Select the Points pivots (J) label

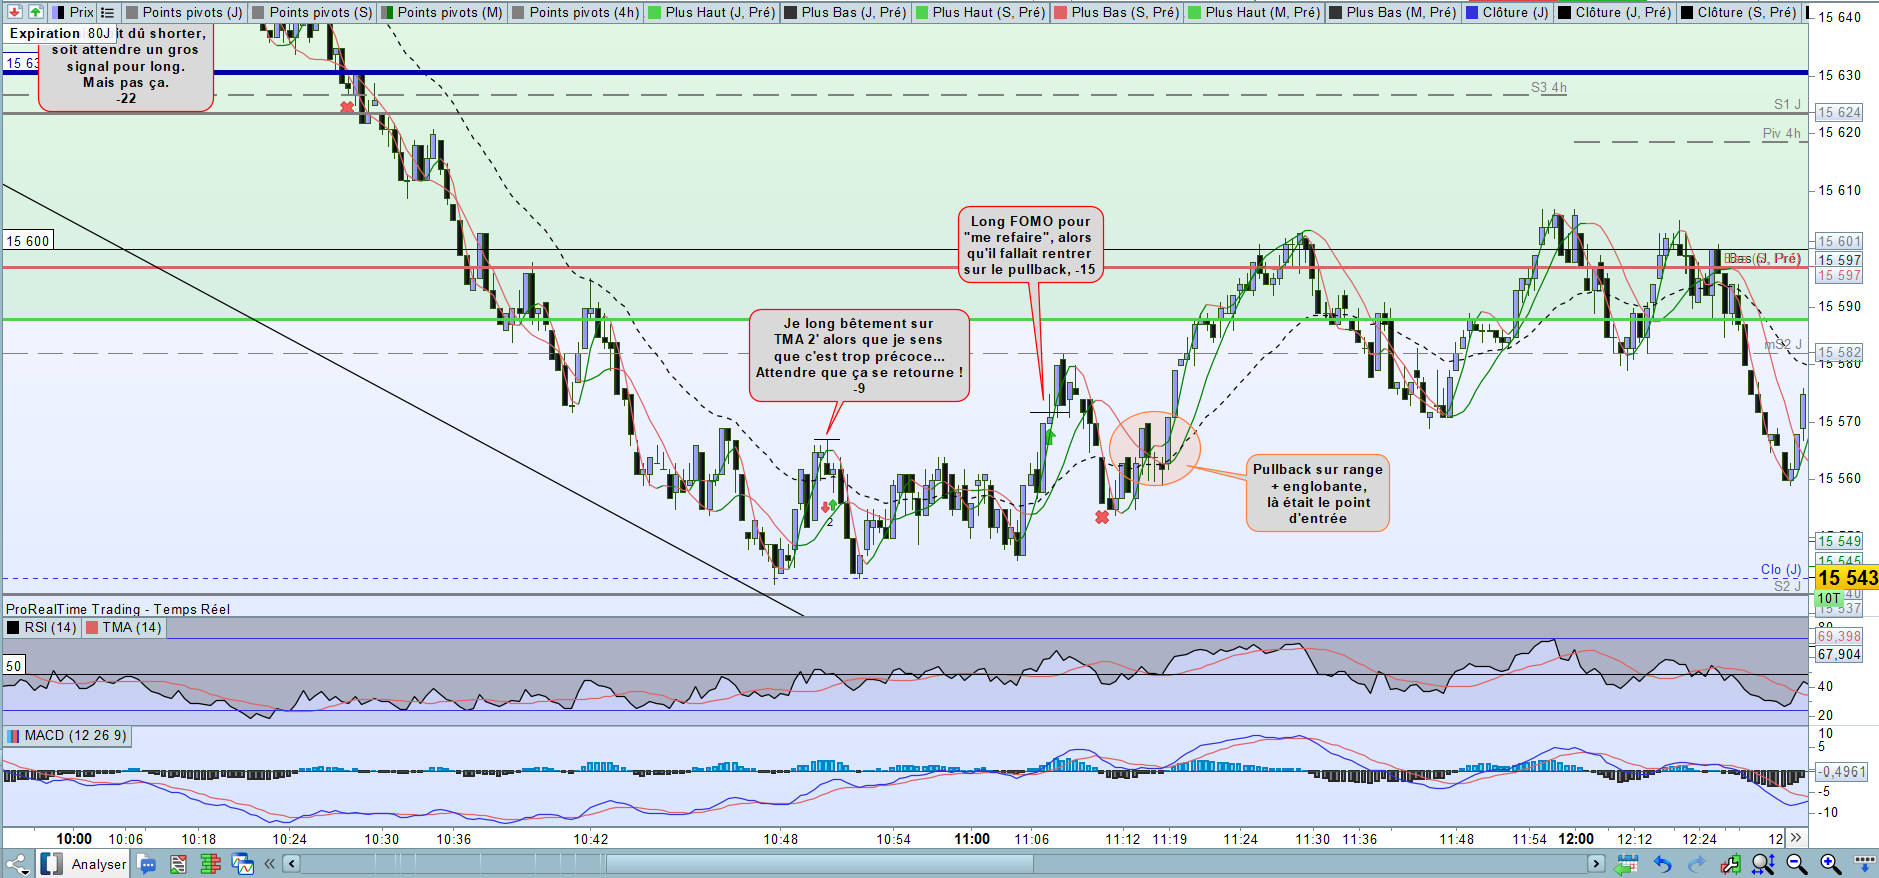tap(192, 12)
